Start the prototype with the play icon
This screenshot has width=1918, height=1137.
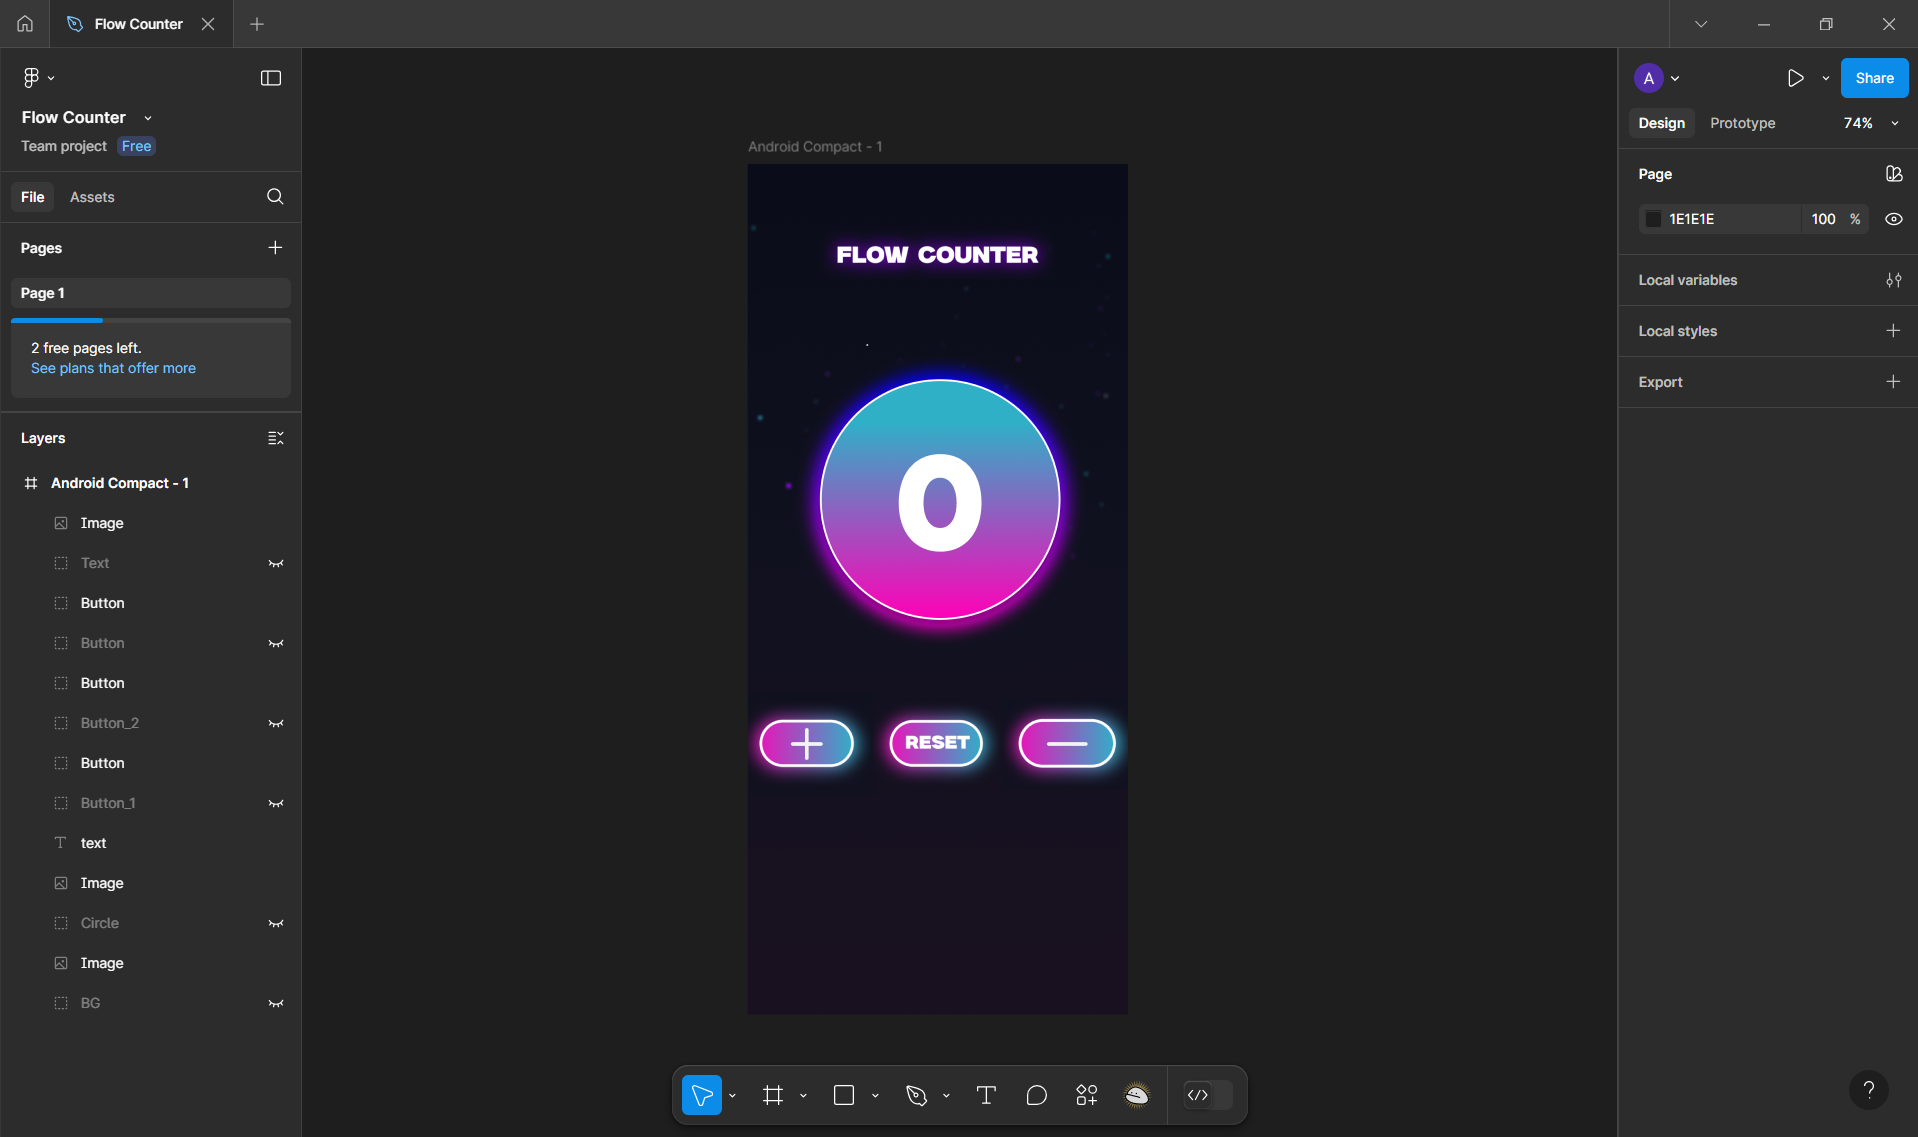[x=1796, y=78]
